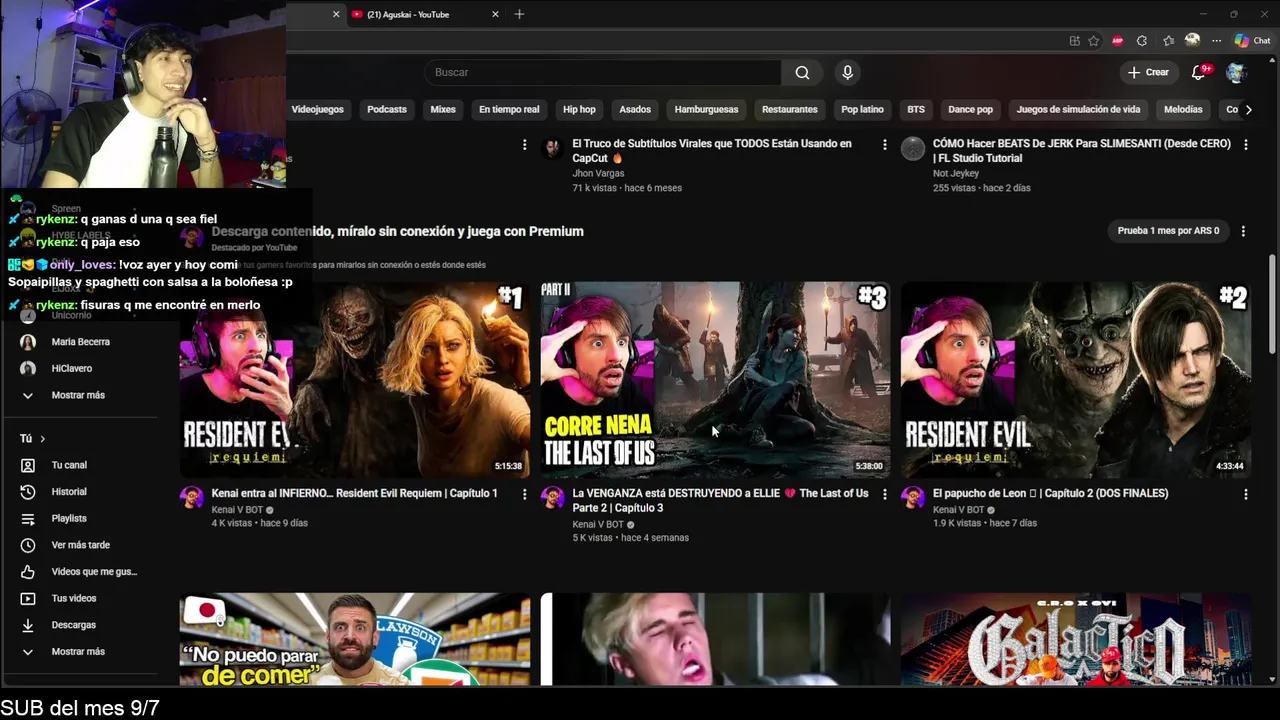Screen dimensions: 1280x720
Task: Open Not Jeykey channel link
Action: 956,173
